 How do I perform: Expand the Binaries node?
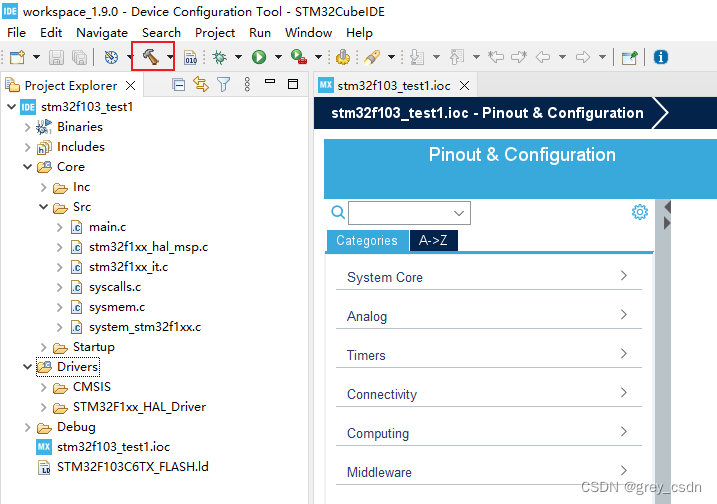point(27,127)
